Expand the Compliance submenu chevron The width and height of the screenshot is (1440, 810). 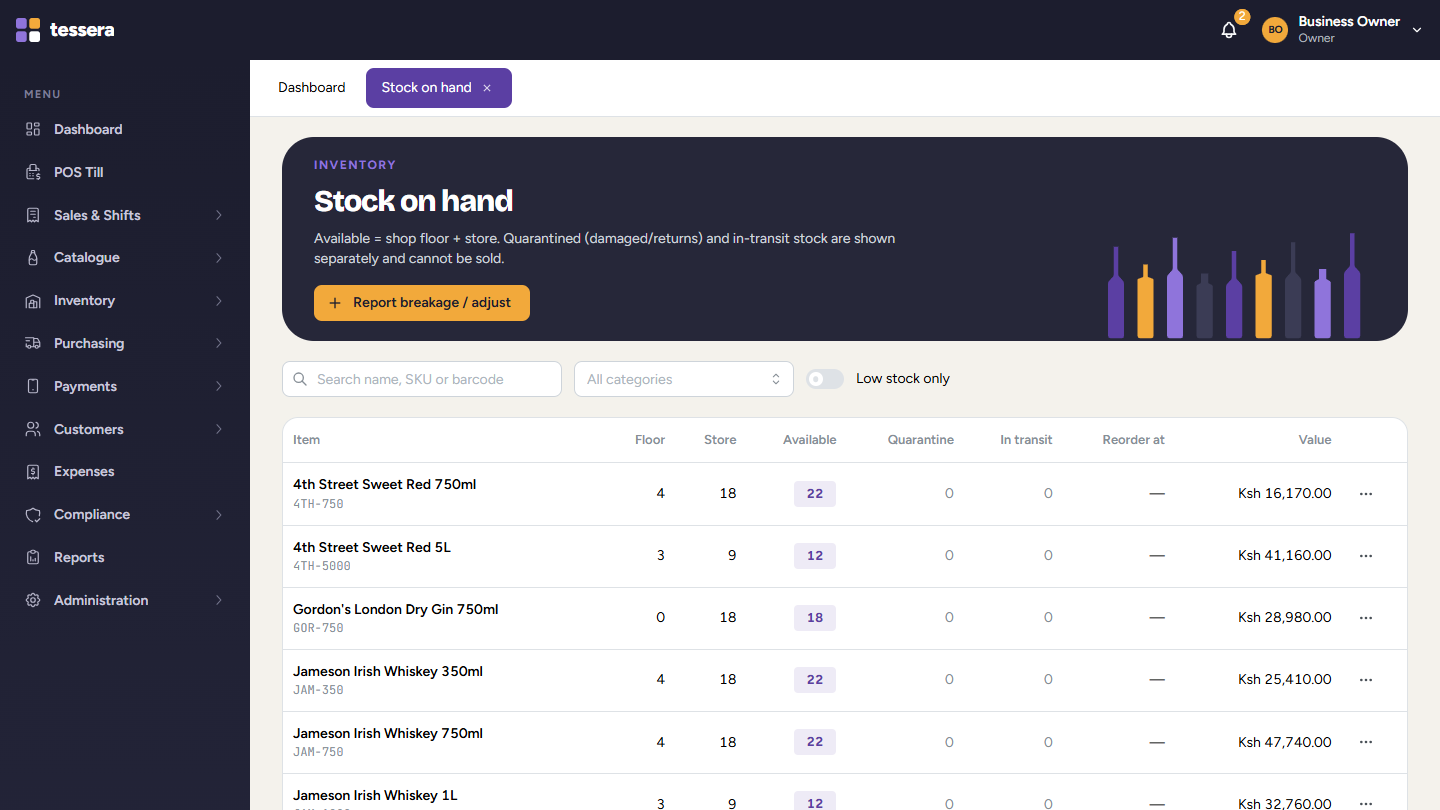tap(218, 515)
